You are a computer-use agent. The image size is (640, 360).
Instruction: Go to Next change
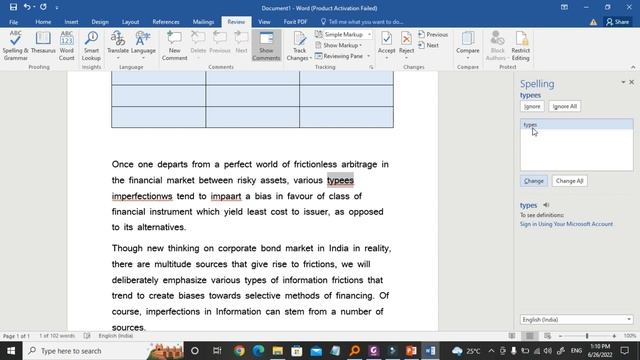[x=429, y=45]
